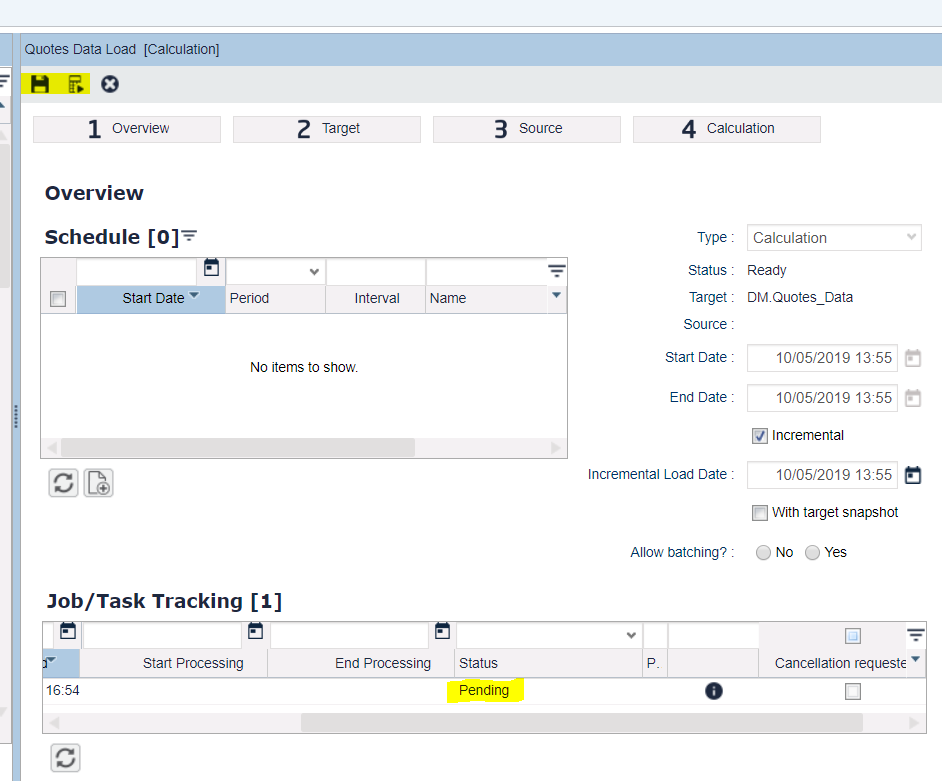Image resolution: width=942 pixels, height=781 pixels.
Task: Click the Save and Run icon
Action: tap(76, 84)
